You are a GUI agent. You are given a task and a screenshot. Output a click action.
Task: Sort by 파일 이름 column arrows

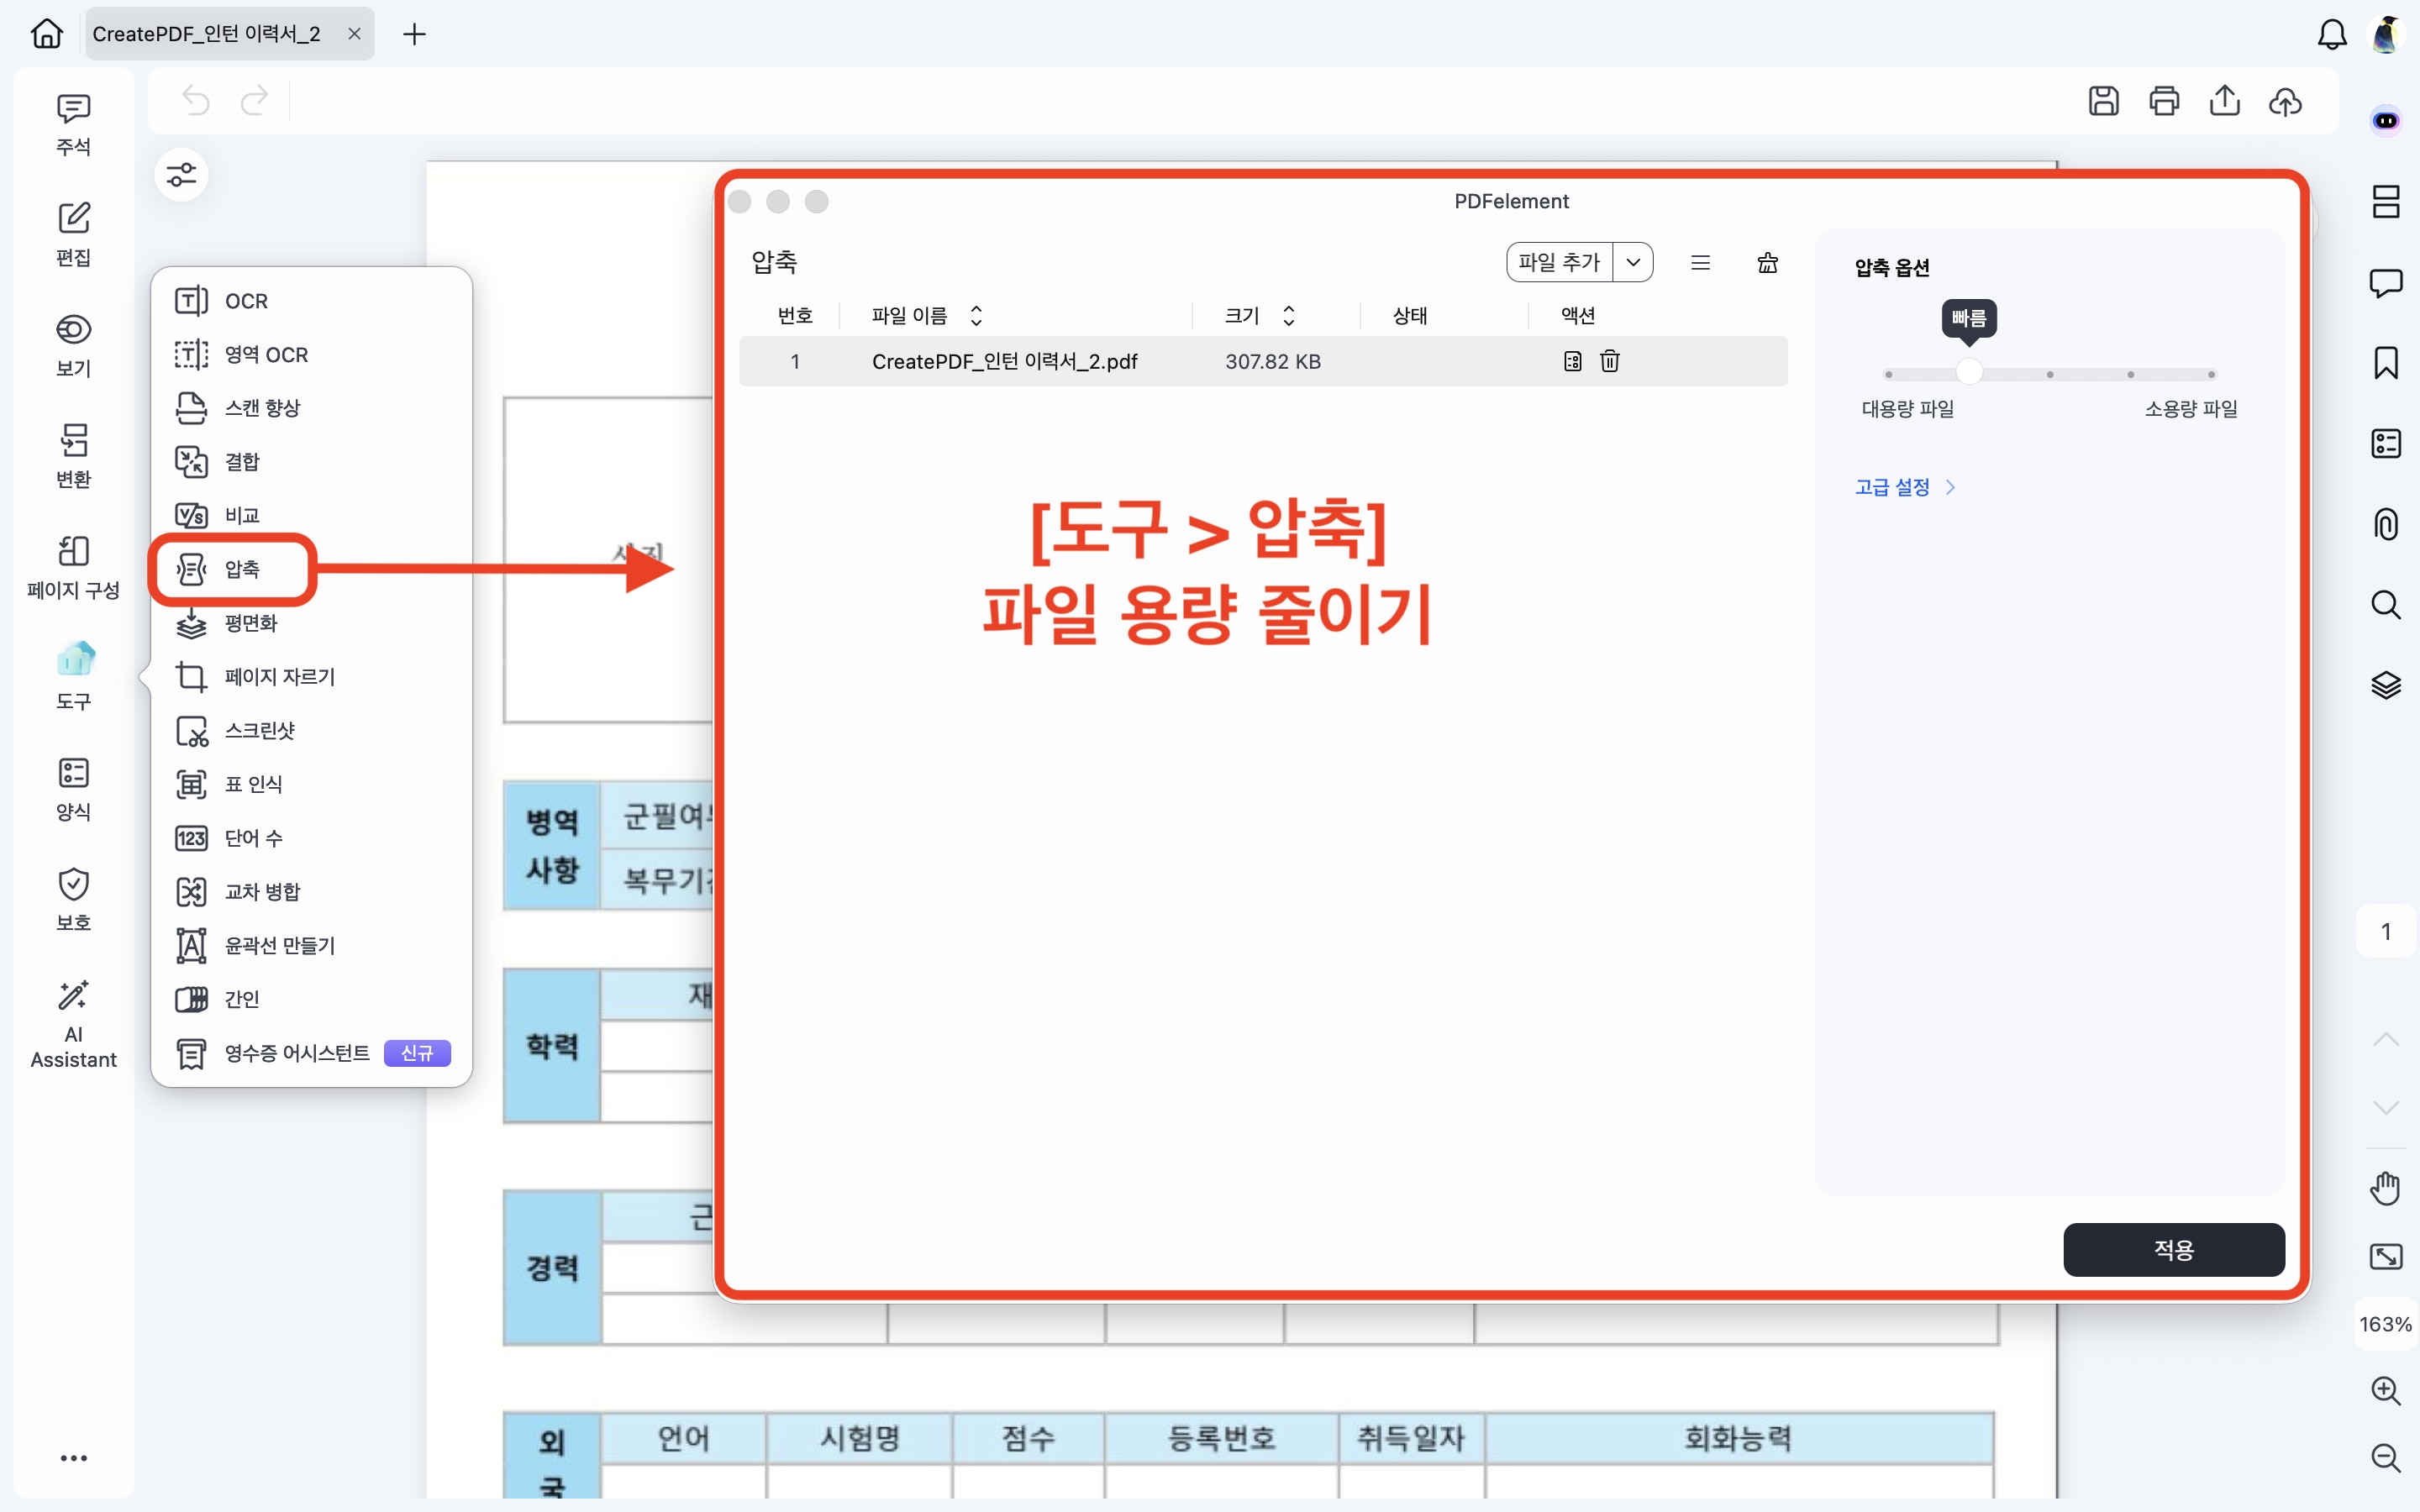pos(976,316)
